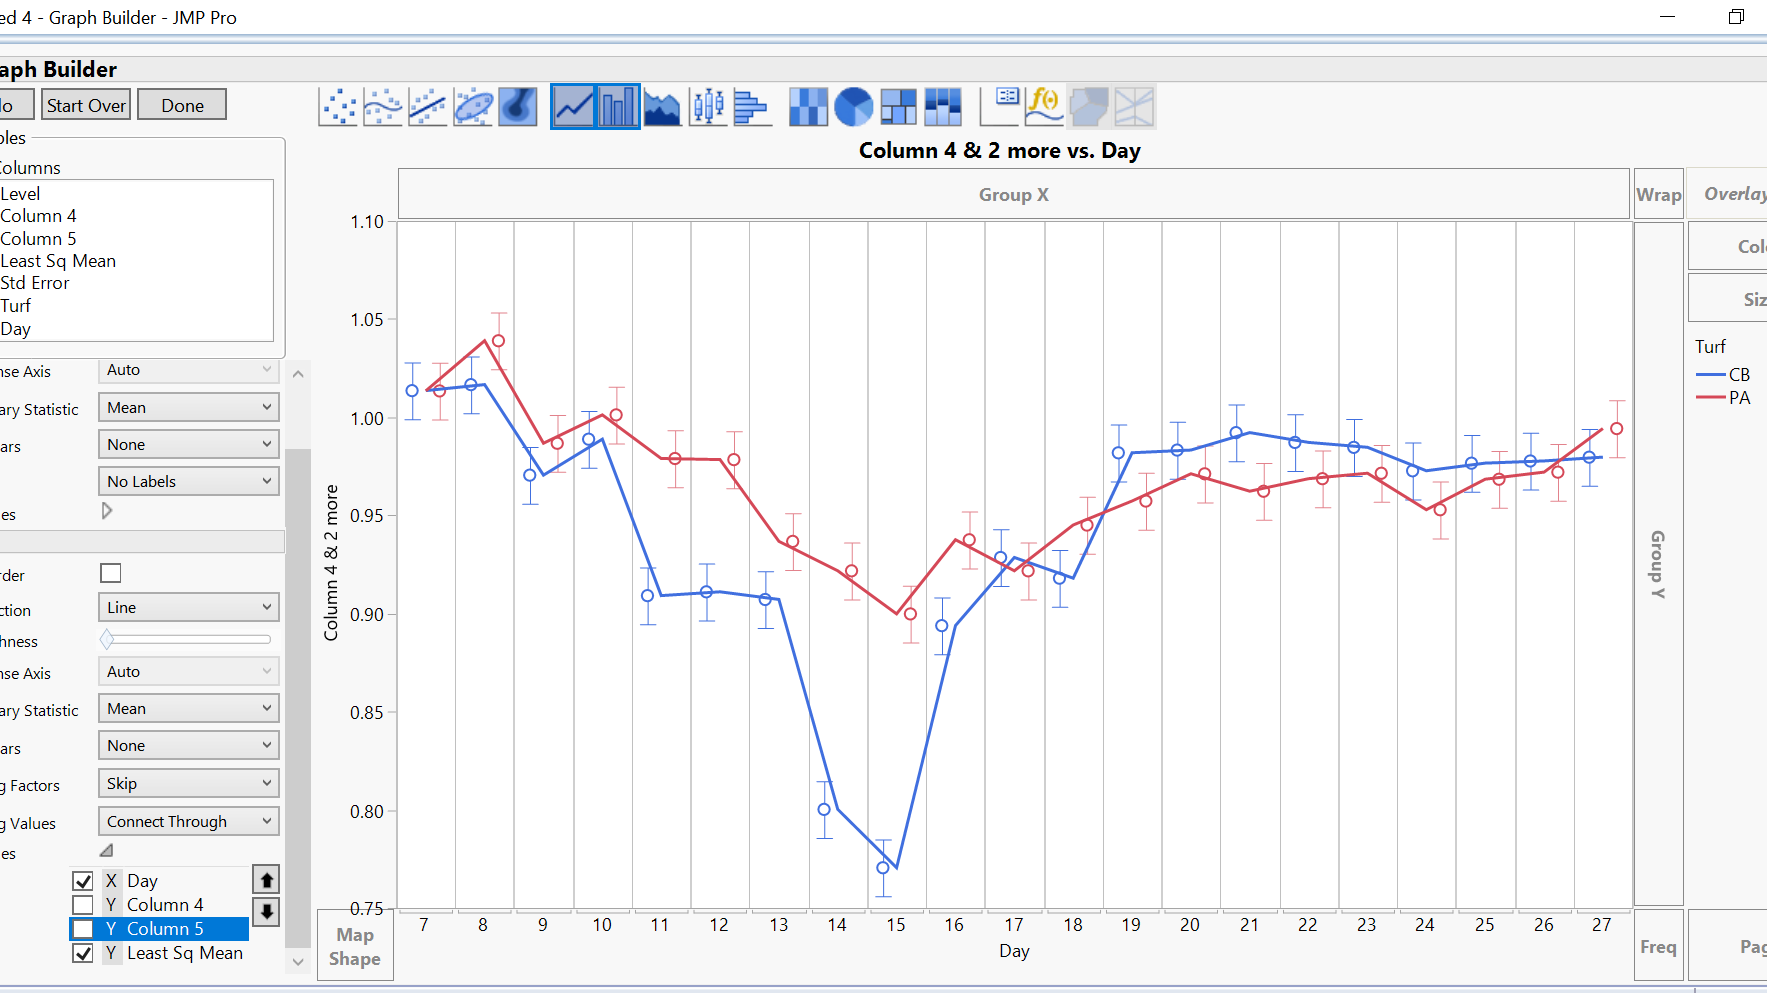Image resolution: width=1767 pixels, height=993 pixels.
Task: Select the Area element icon
Action: [663, 106]
